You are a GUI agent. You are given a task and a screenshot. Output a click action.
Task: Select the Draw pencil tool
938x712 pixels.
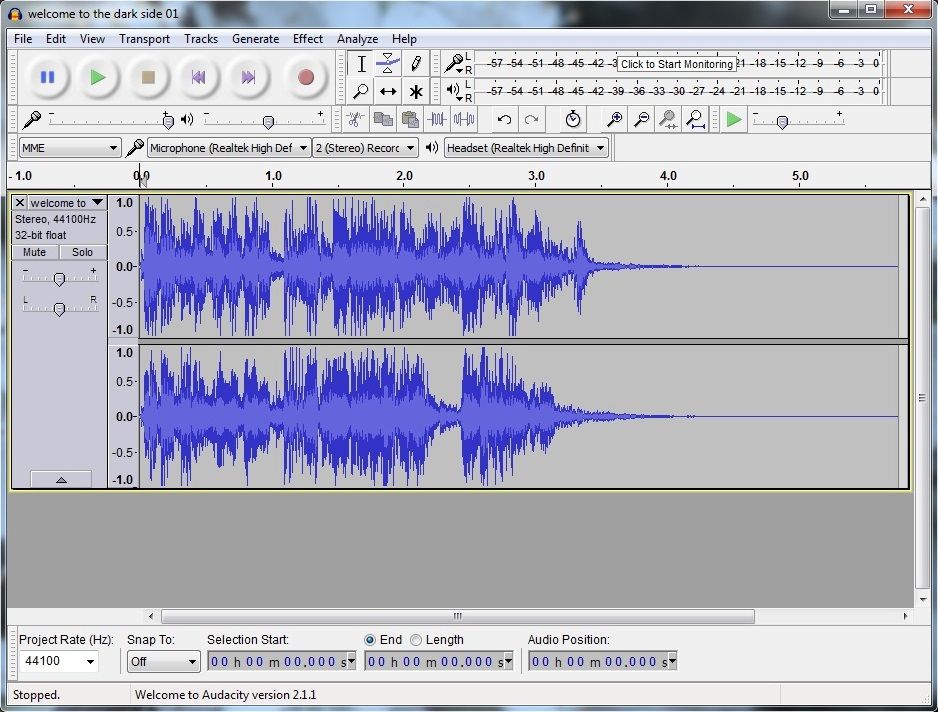[x=416, y=64]
